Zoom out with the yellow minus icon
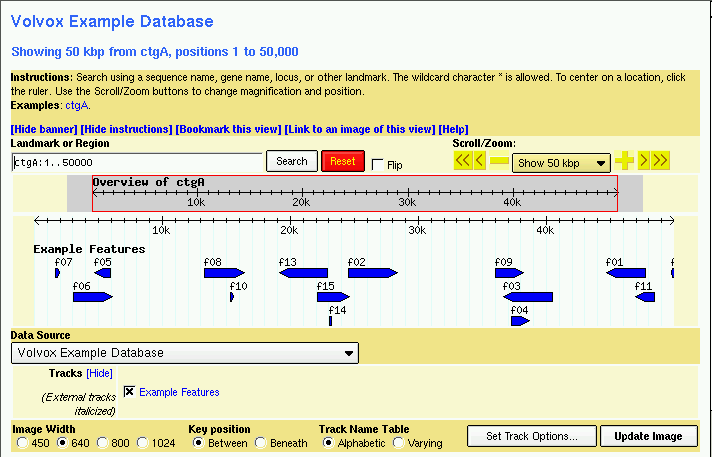The width and height of the screenshot is (712, 457). click(x=499, y=162)
